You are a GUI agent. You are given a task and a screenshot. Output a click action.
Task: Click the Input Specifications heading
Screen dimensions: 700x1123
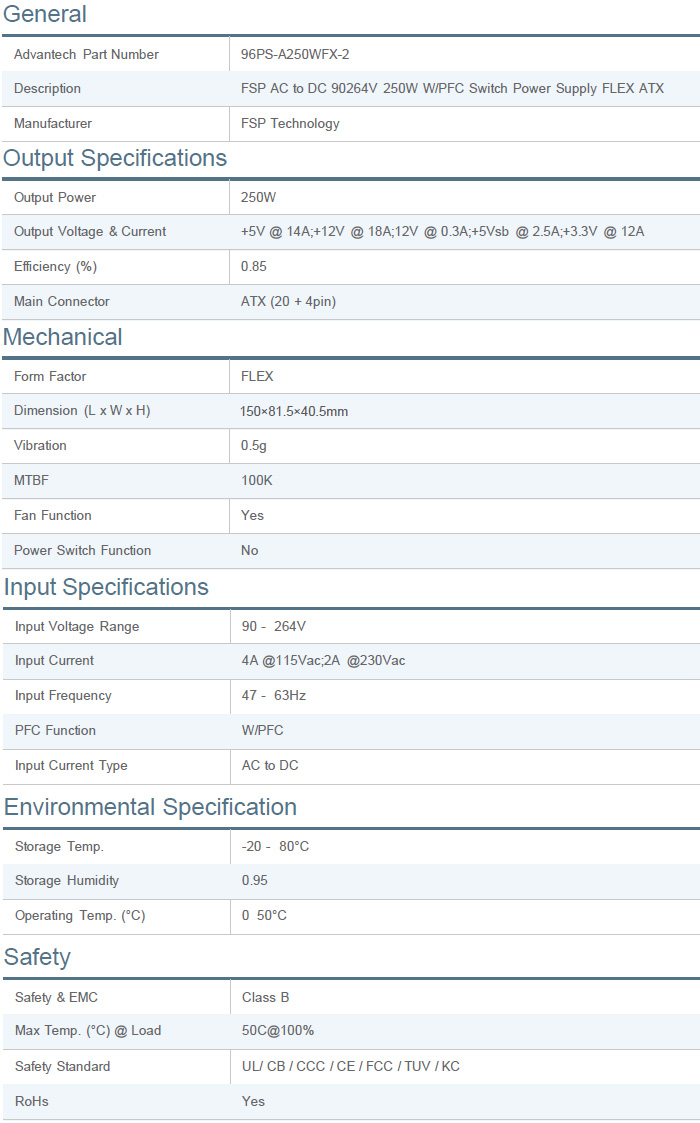tap(106, 587)
